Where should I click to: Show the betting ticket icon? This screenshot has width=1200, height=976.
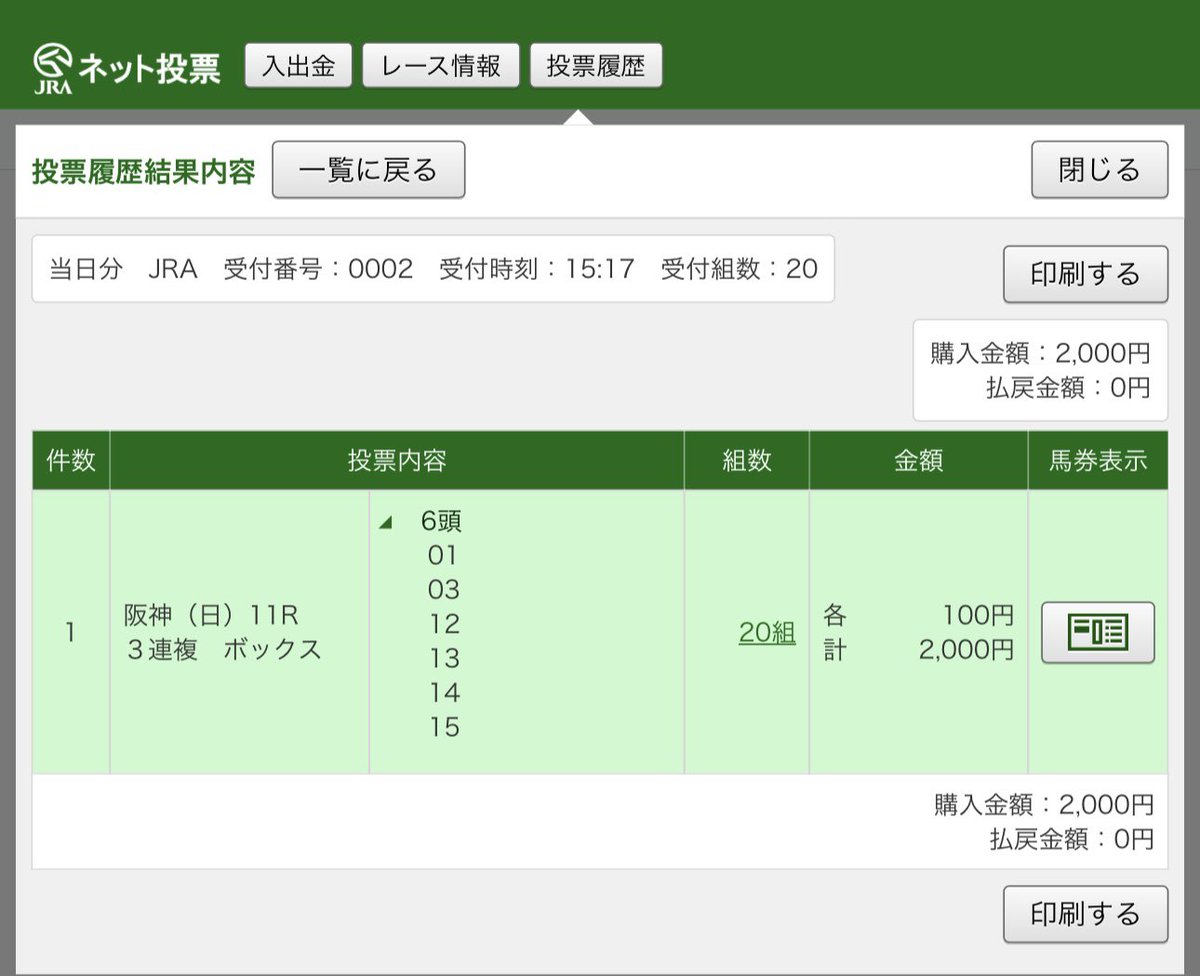(x=1098, y=632)
